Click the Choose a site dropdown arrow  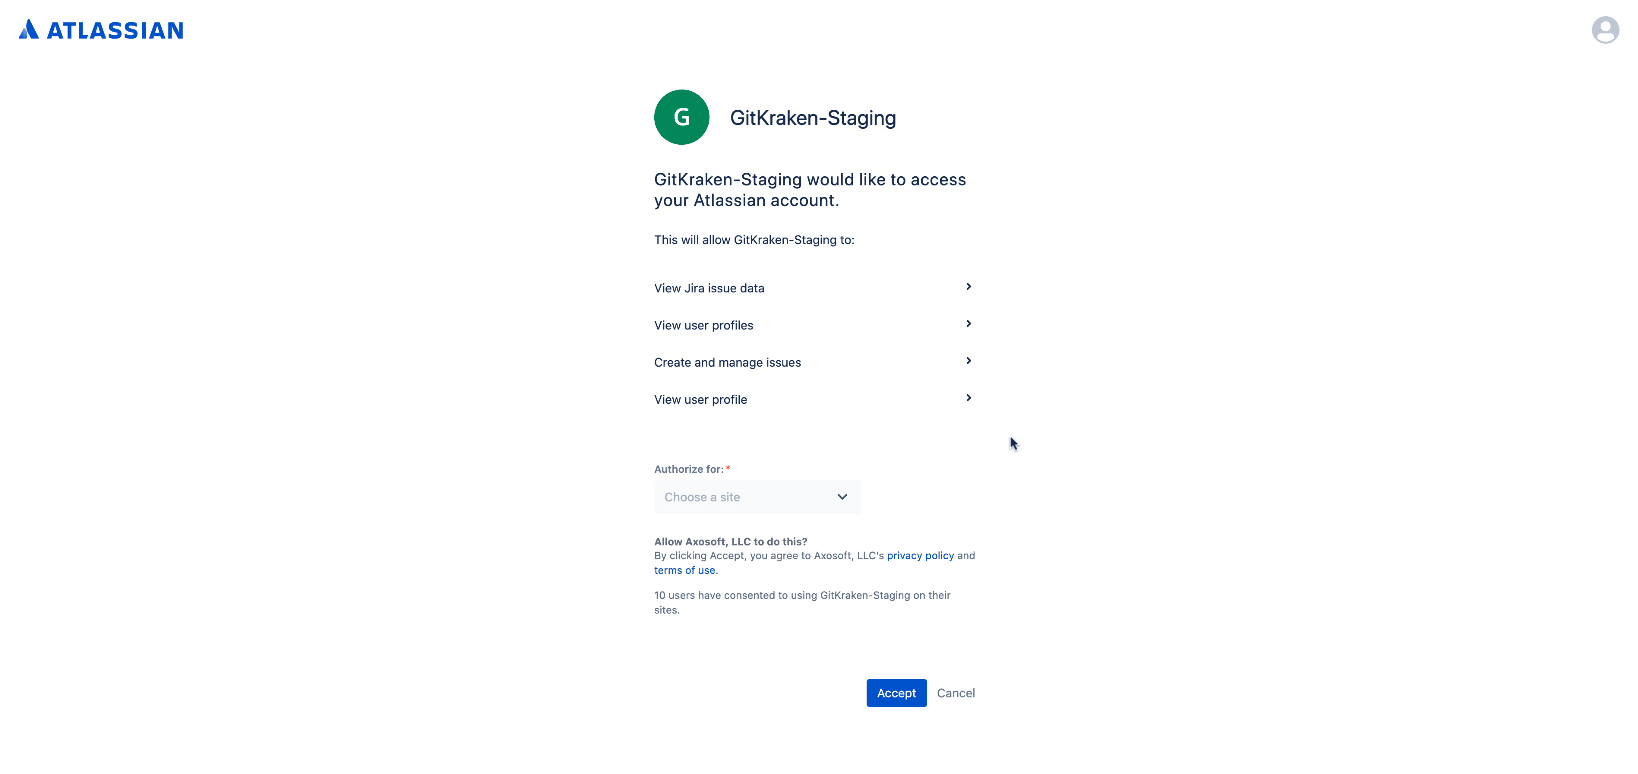click(842, 497)
